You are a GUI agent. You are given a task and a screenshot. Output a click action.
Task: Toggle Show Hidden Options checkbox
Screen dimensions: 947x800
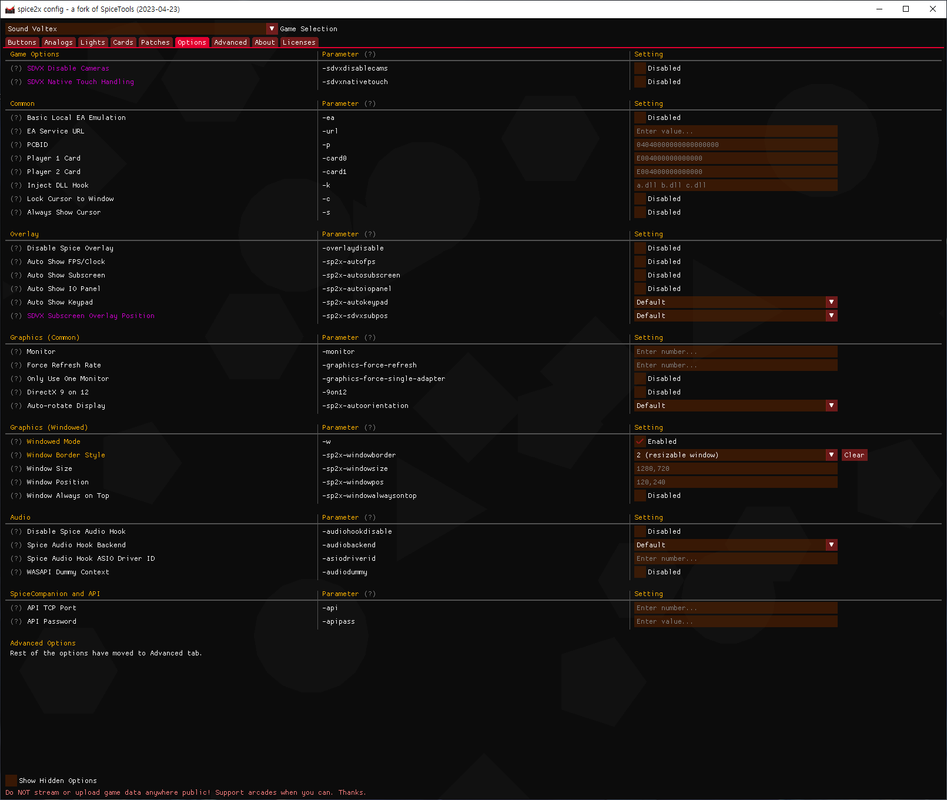pyautogui.click(x=11, y=781)
